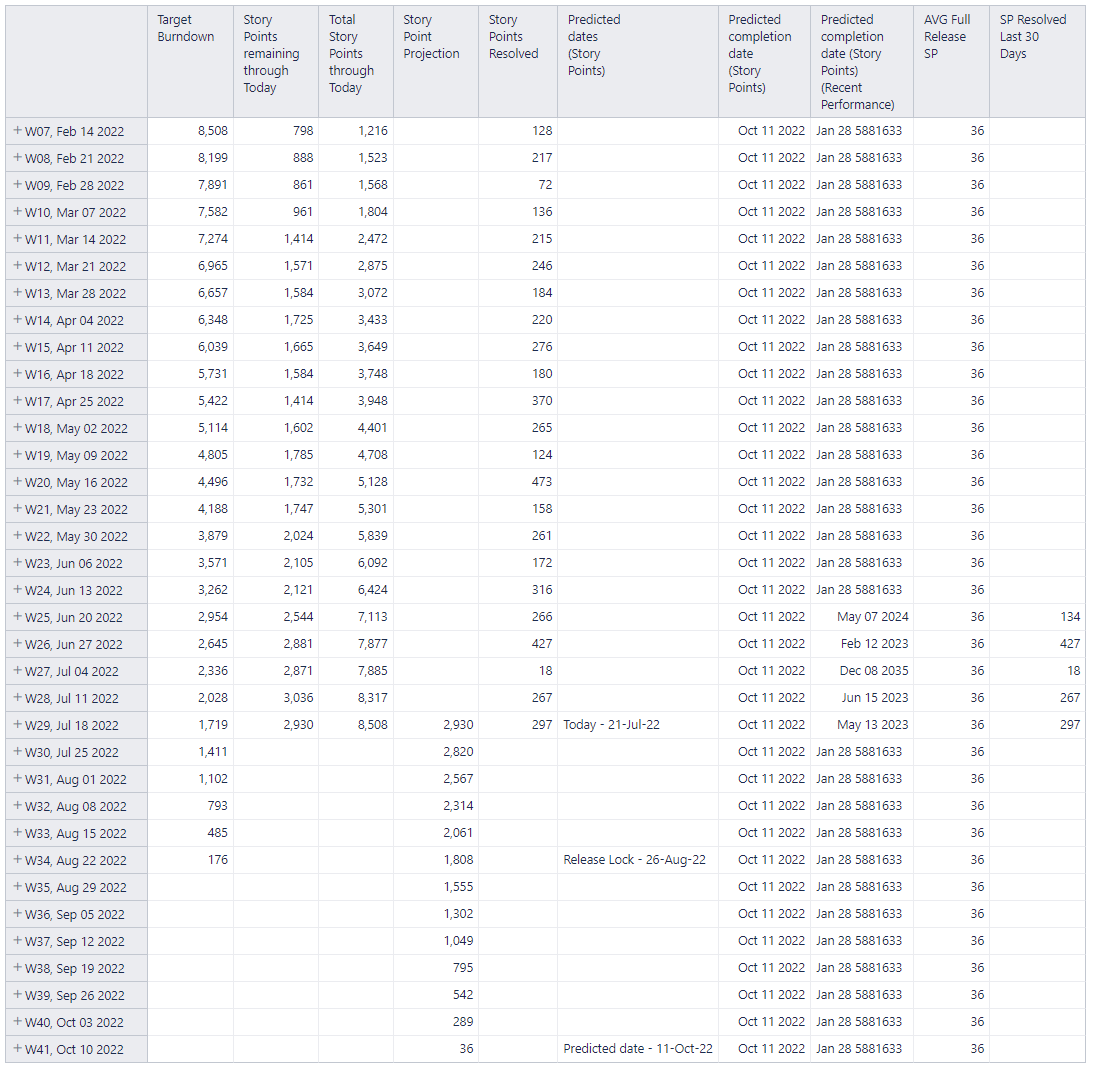
Task: Click the projection value 1,049
Action: pos(458,941)
